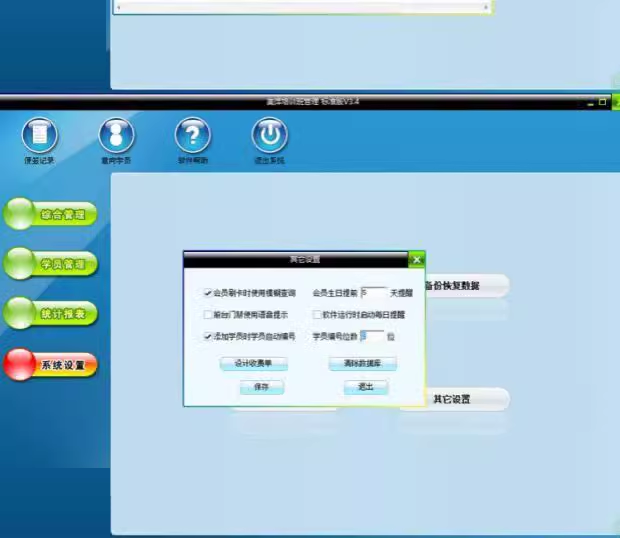Click the 会员生日提前 days input field
This screenshot has height=538, width=620.
pos(374,293)
